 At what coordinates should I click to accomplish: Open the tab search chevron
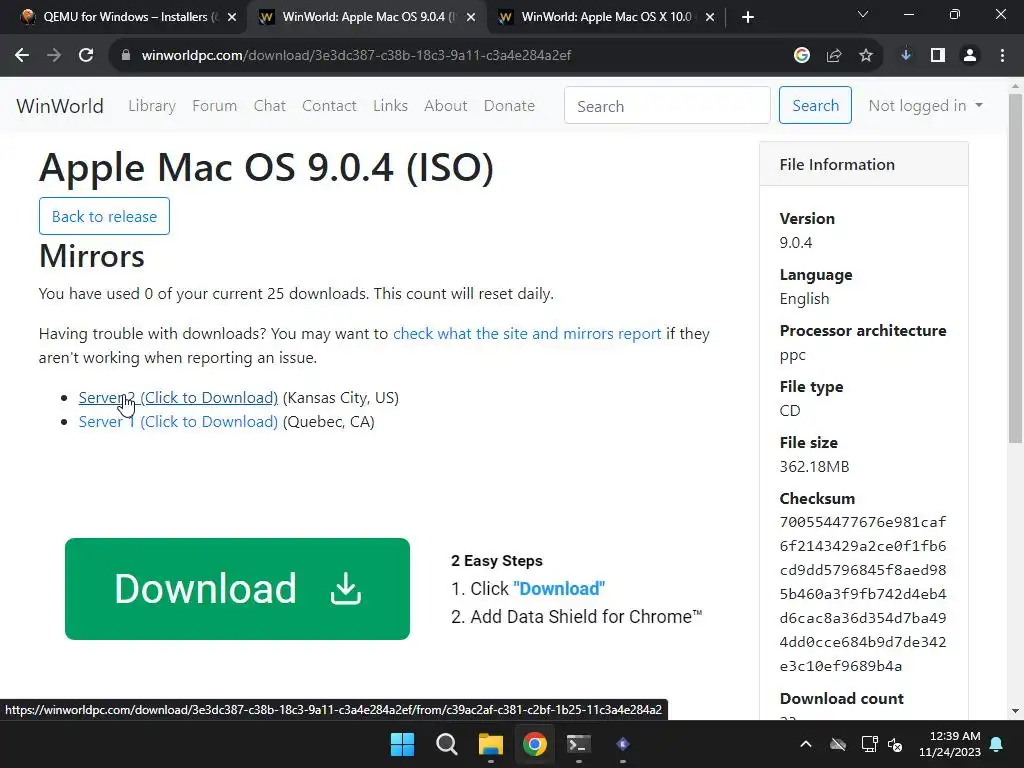pos(863,14)
